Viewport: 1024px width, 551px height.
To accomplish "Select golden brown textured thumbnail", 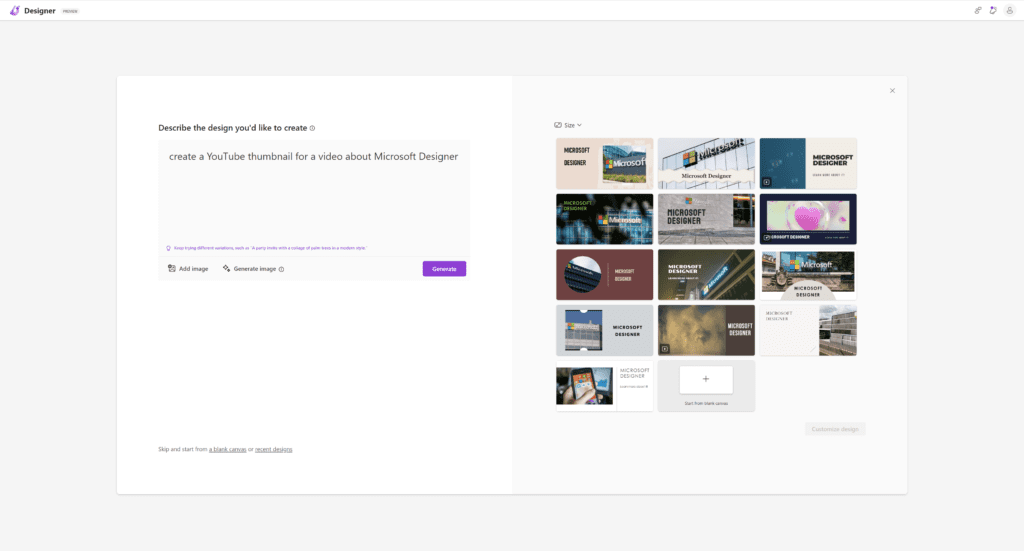I will pos(706,330).
